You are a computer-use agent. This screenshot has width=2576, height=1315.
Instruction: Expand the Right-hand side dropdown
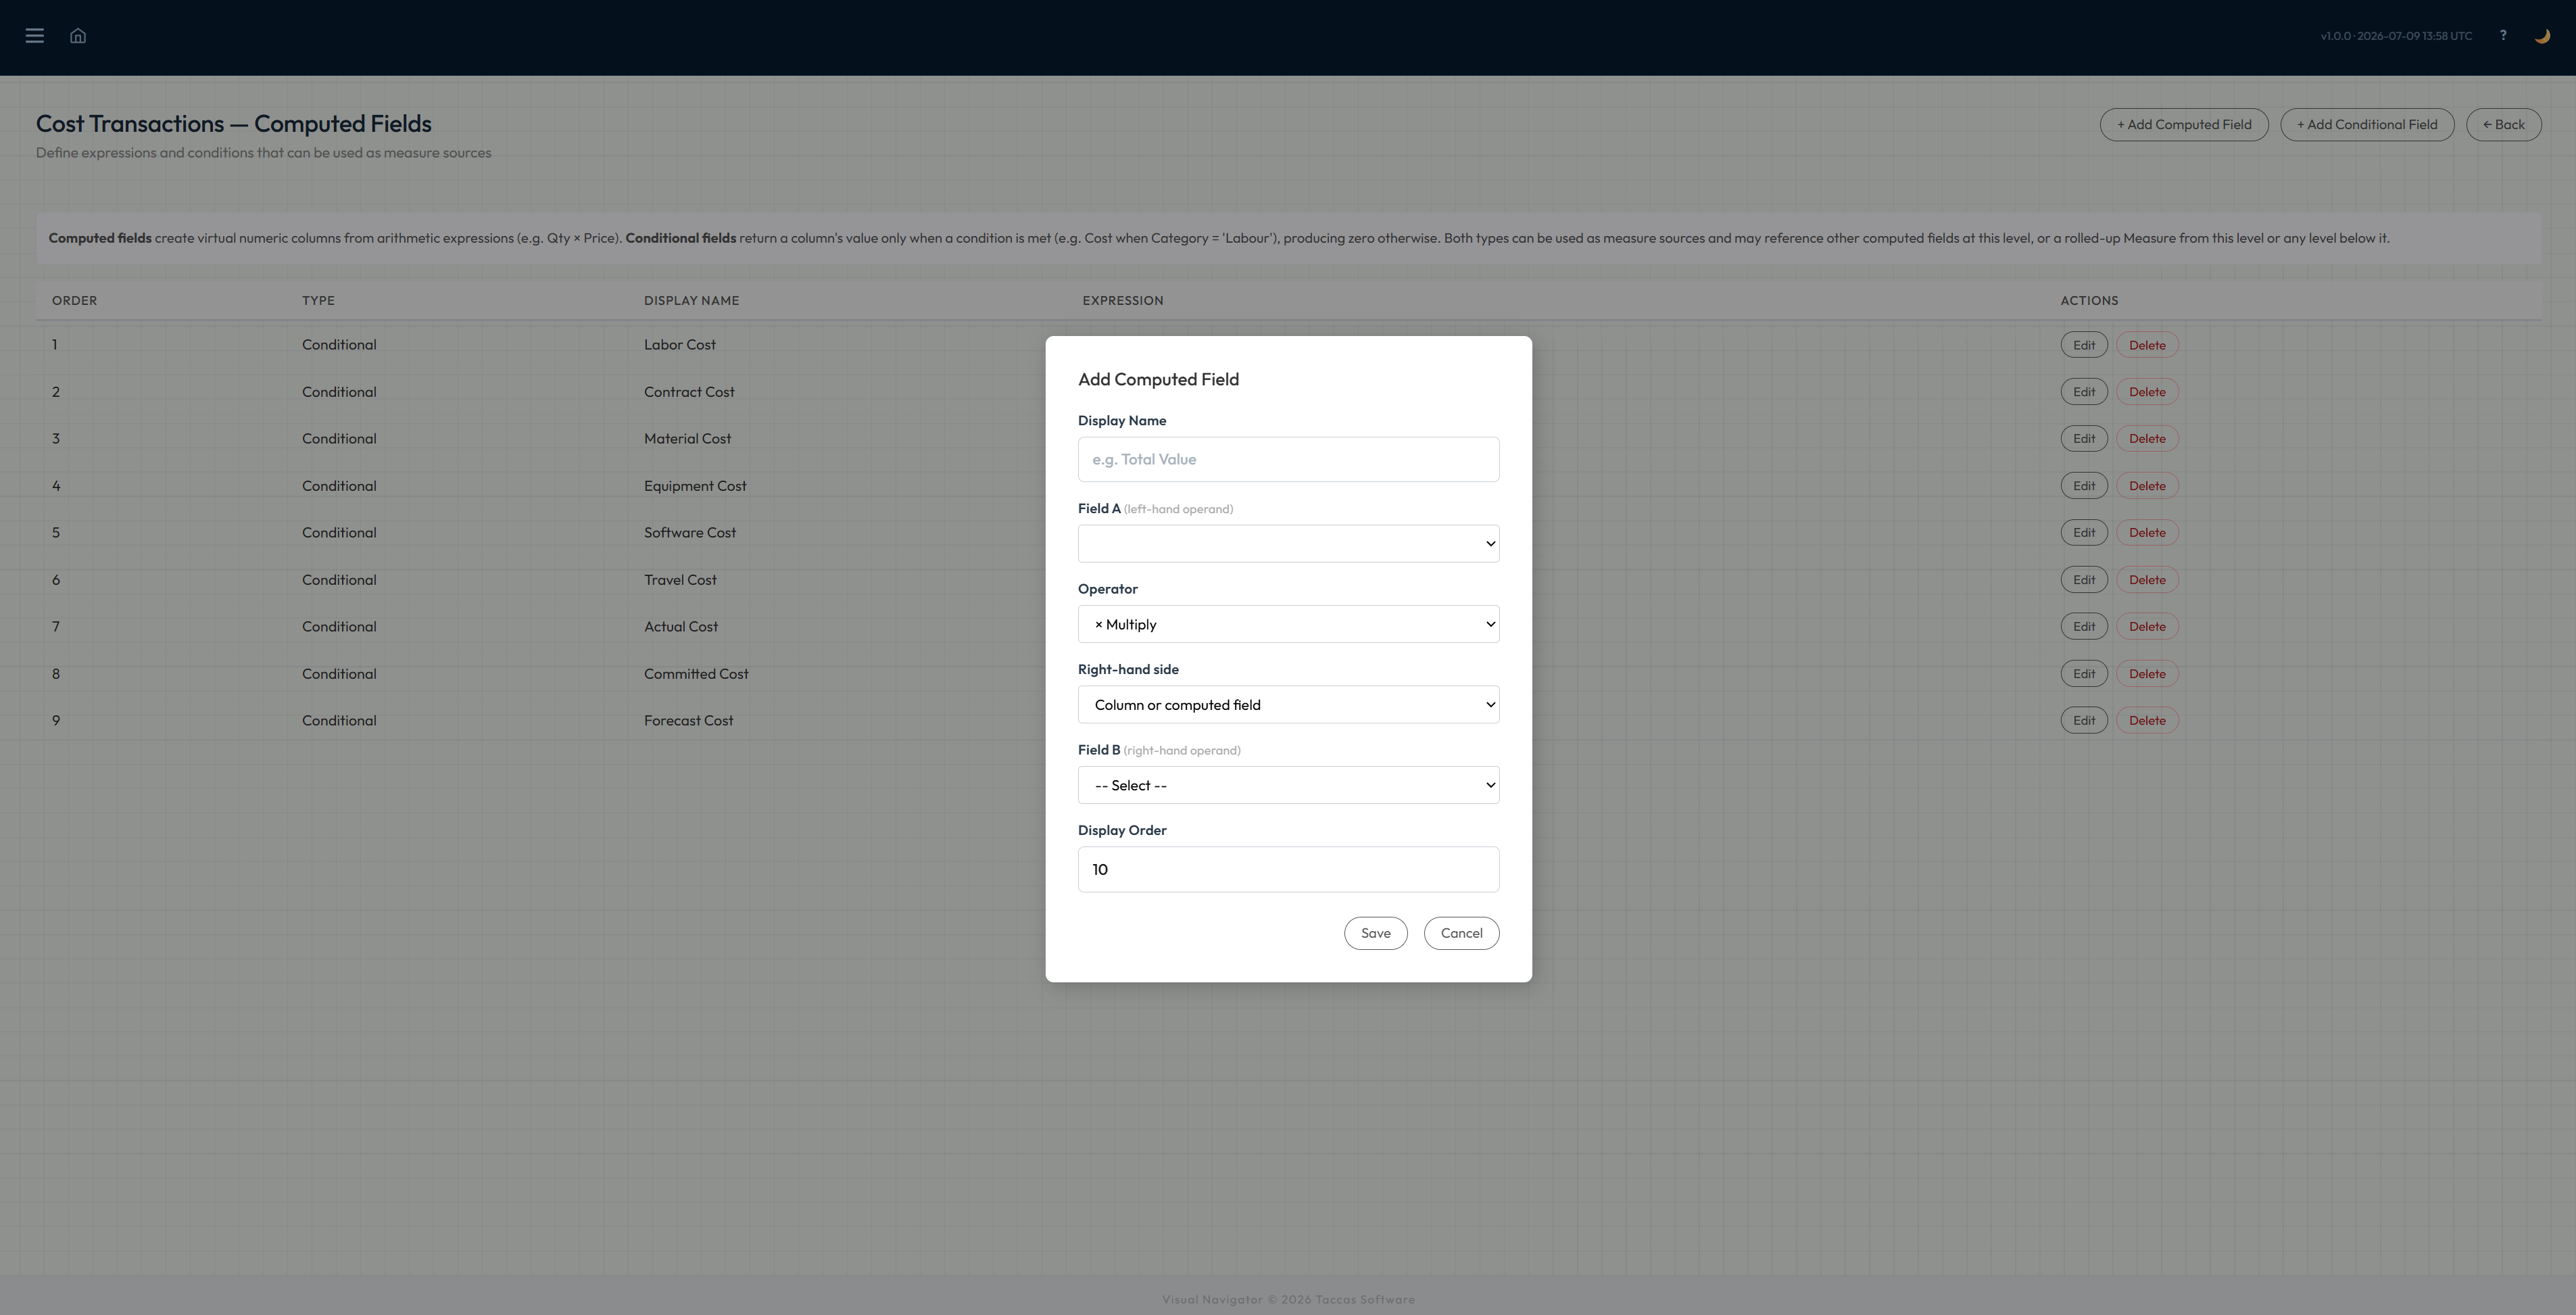(1288, 705)
